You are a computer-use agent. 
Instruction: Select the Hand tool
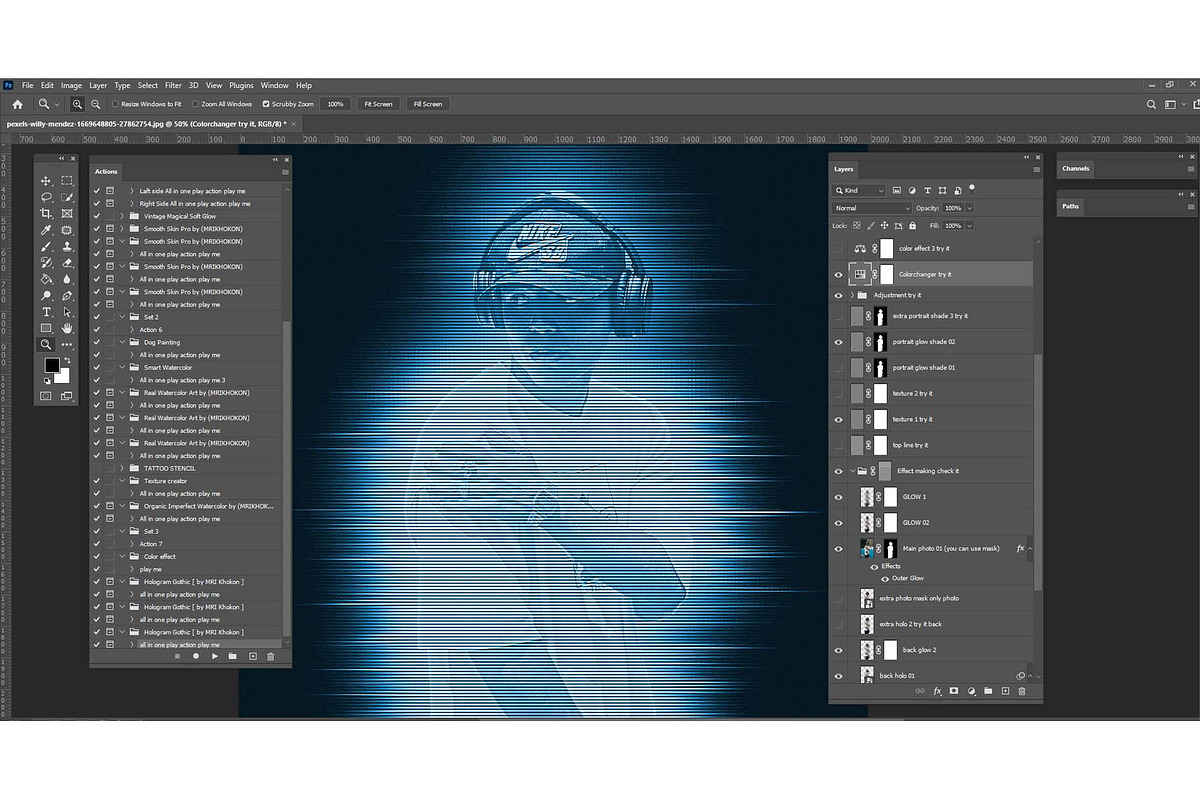pyautogui.click(x=67, y=328)
